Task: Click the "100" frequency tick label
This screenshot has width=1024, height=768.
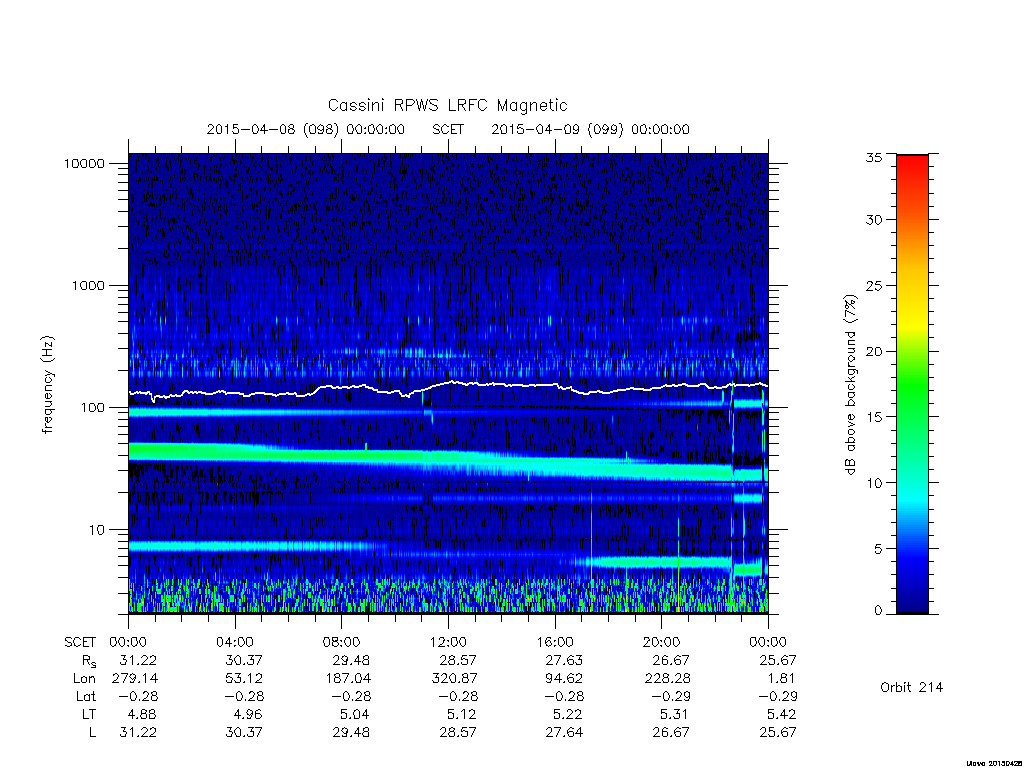Action: coord(92,408)
